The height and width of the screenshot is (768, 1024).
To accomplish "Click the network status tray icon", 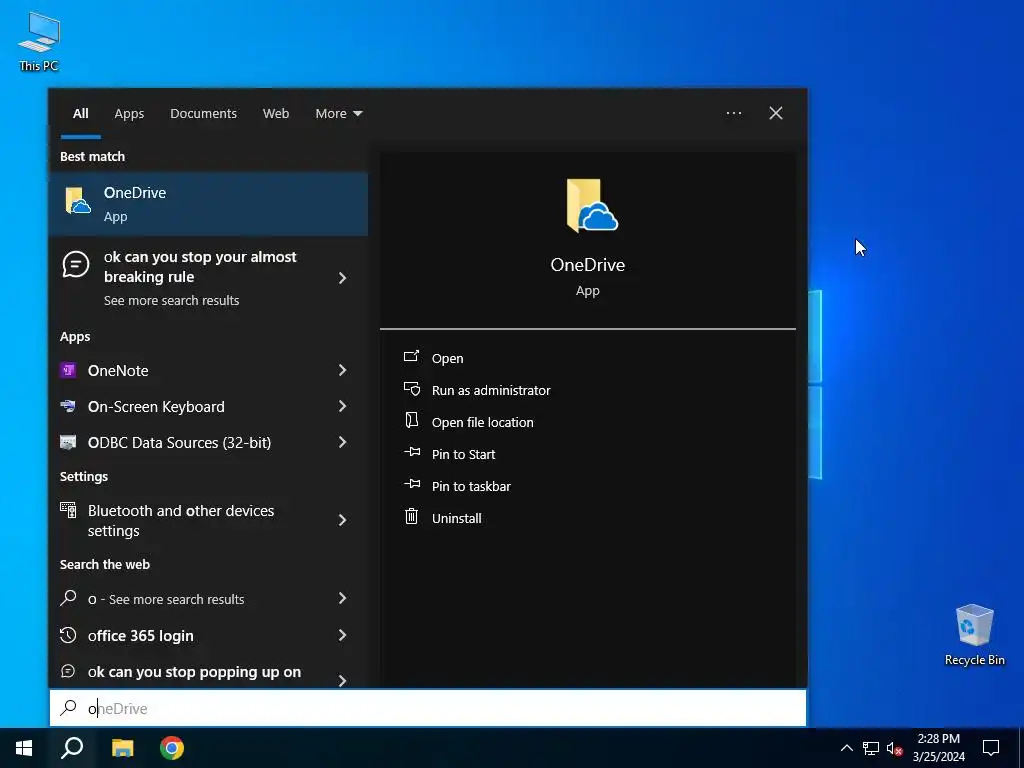I will tap(871, 748).
